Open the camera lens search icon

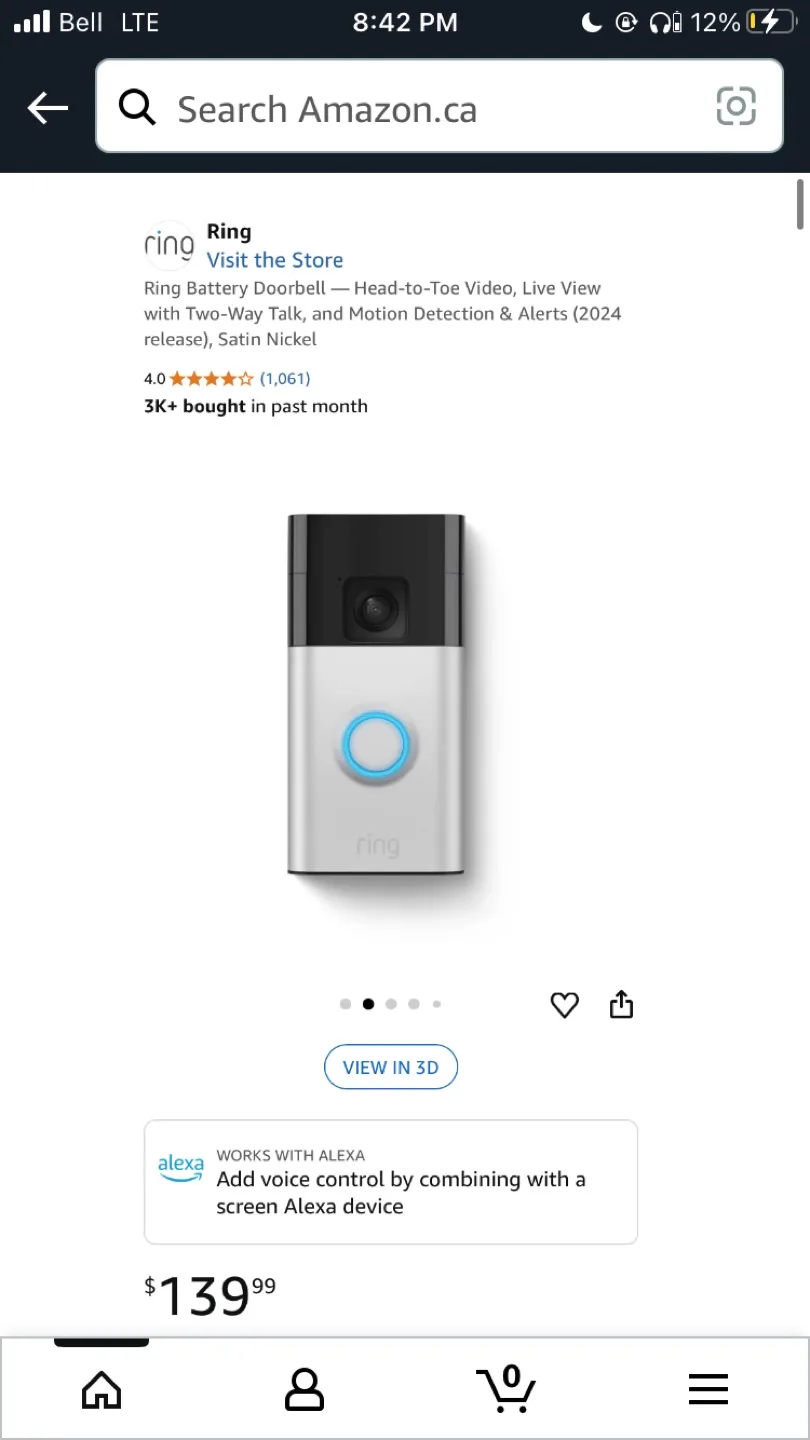[x=736, y=106]
